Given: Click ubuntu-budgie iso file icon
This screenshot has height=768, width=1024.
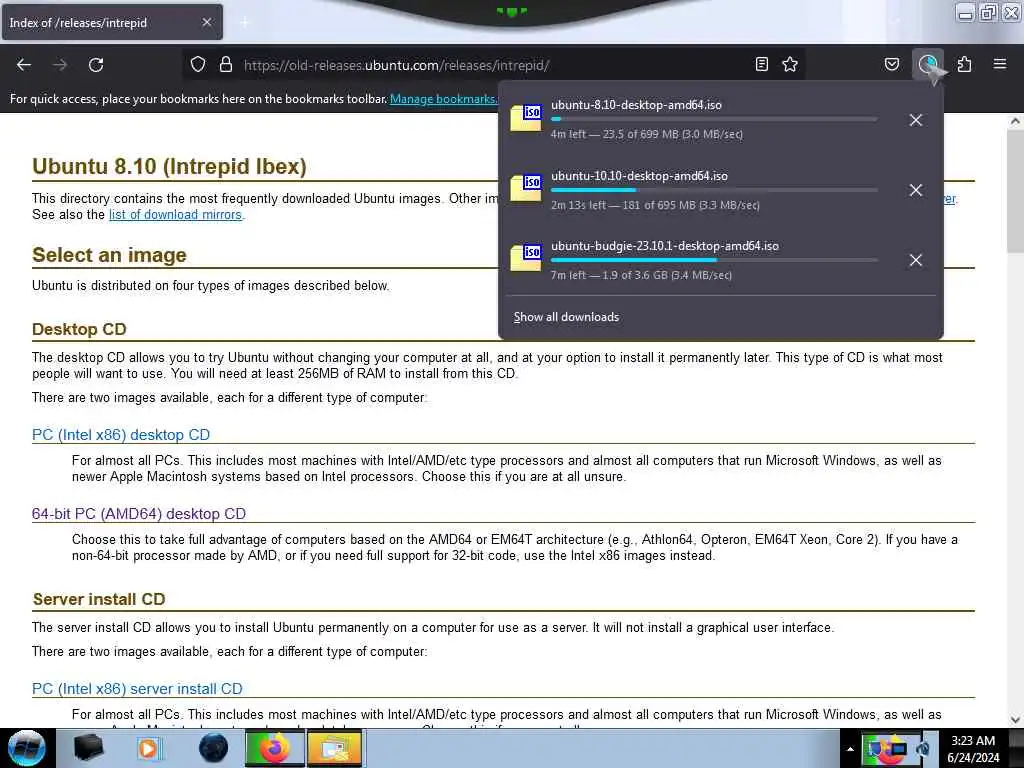Looking at the screenshot, I should (526, 258).
